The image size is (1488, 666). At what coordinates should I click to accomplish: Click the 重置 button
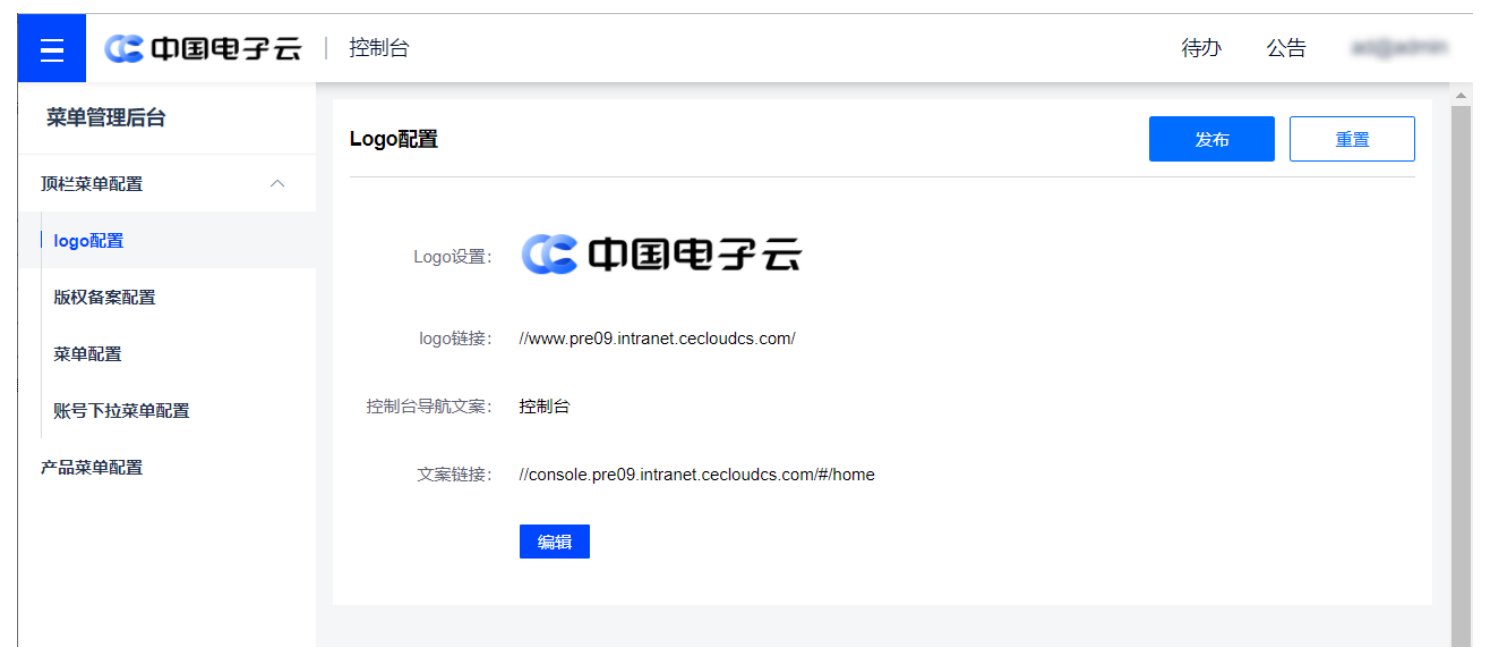[x=1352, y=139]
